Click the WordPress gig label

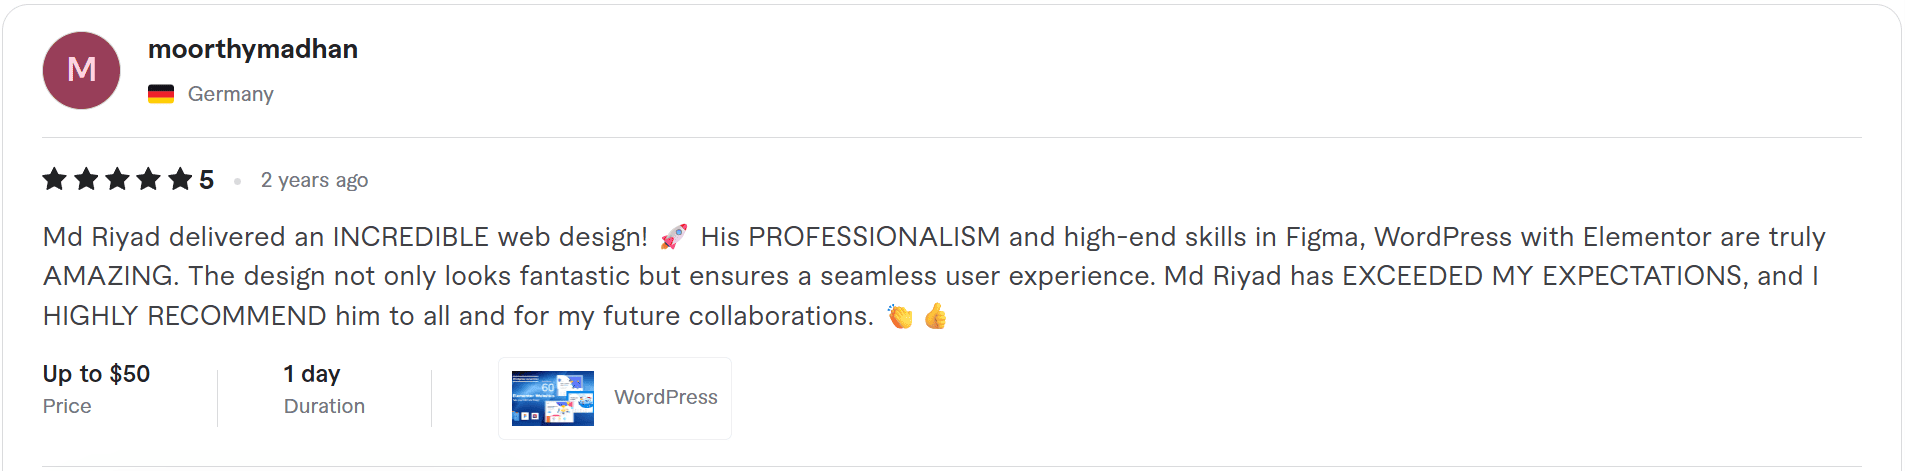coord(666,397)
